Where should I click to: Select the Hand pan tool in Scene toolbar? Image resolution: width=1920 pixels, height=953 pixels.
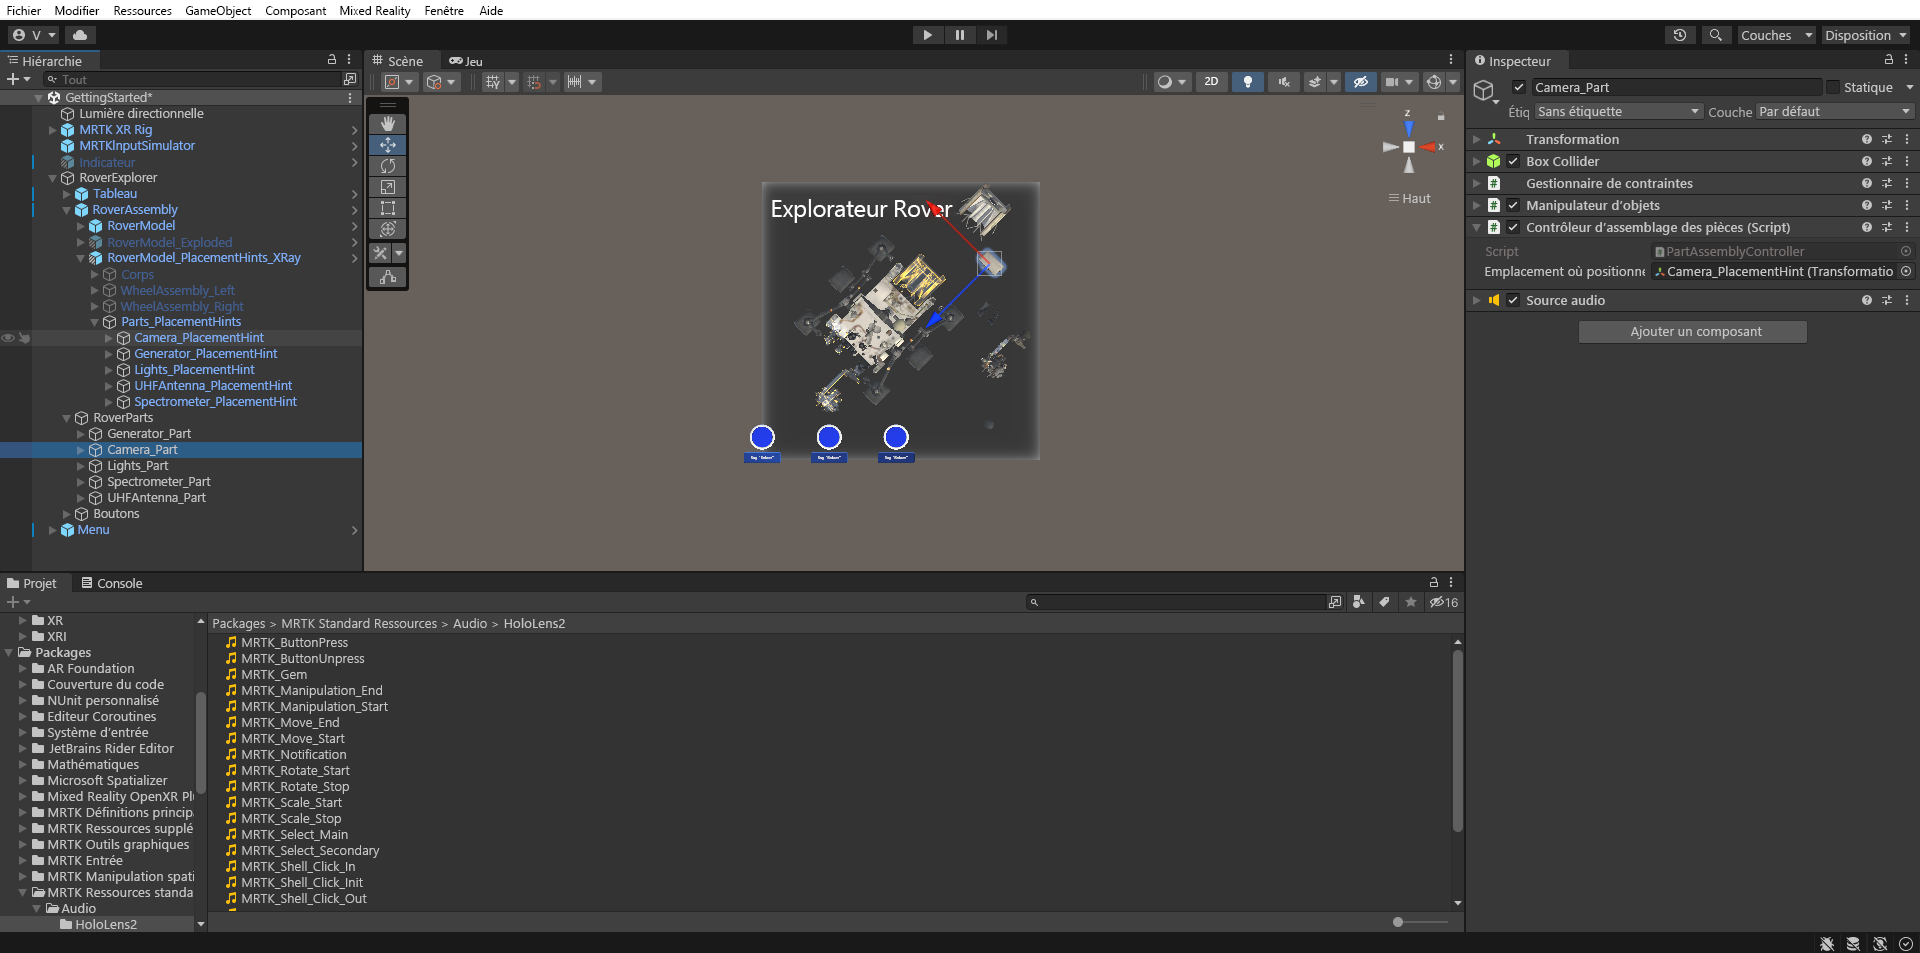388,124
